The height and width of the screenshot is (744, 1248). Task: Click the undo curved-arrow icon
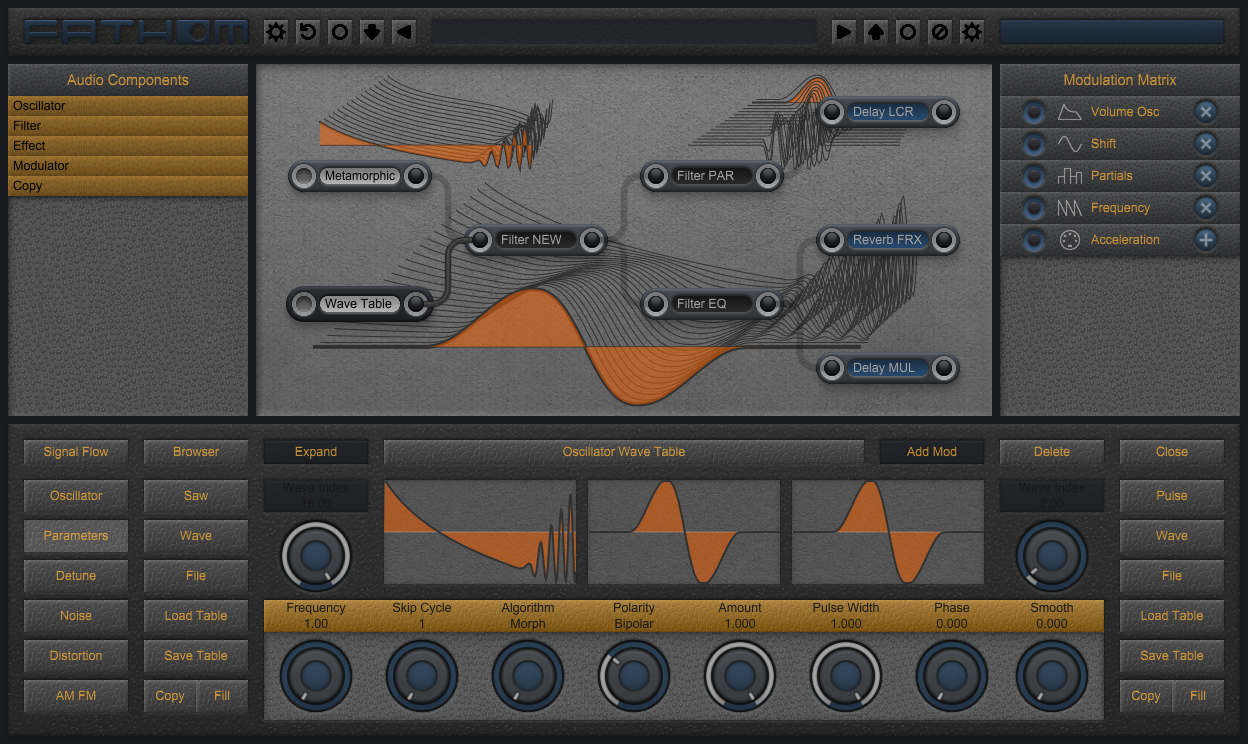click(308, 32)
